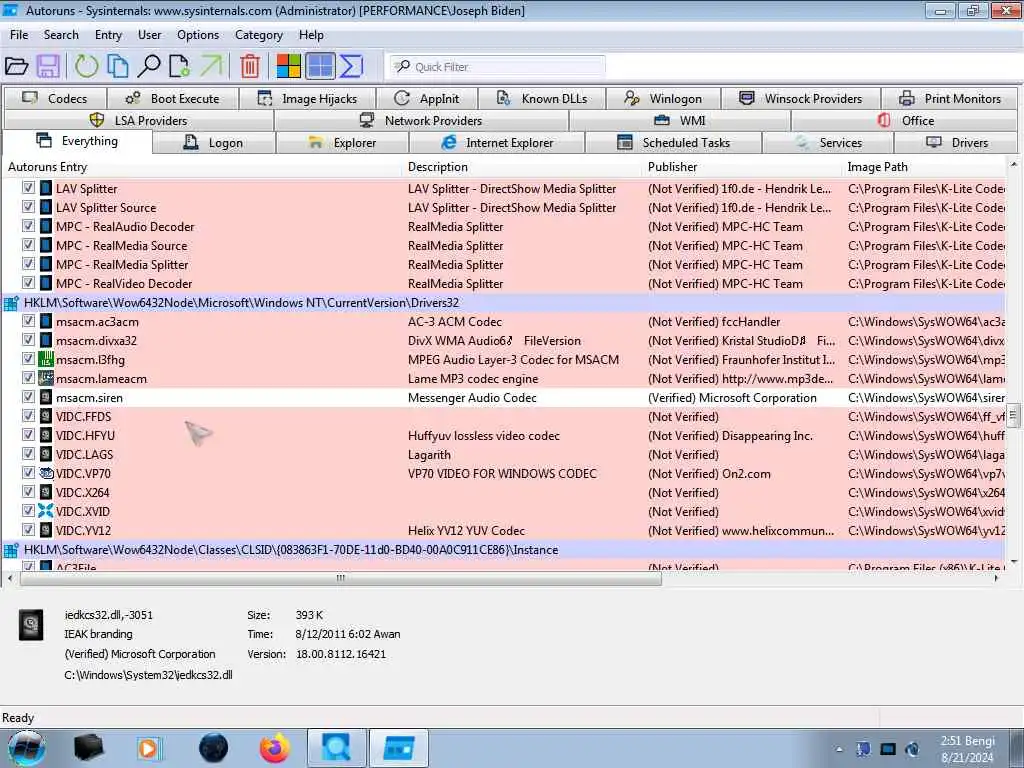Open Firefox from the taskbar
This screenshot has height=768, width=1024.
[x=275, y=748]
